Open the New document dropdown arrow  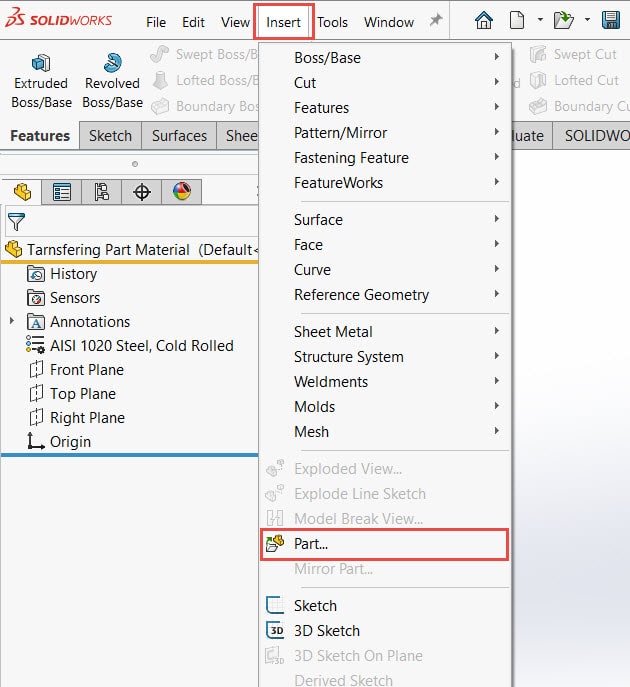tap(540, 20)
